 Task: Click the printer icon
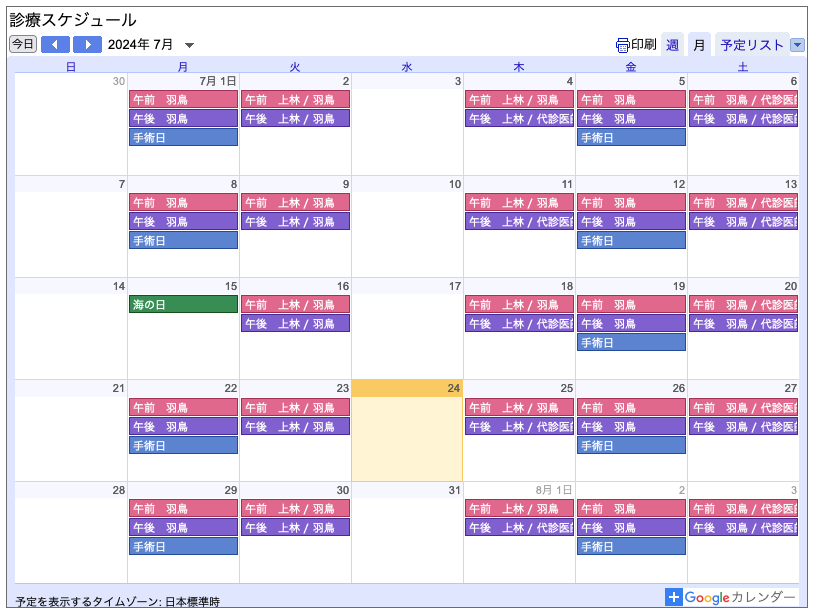pos(622,45)
